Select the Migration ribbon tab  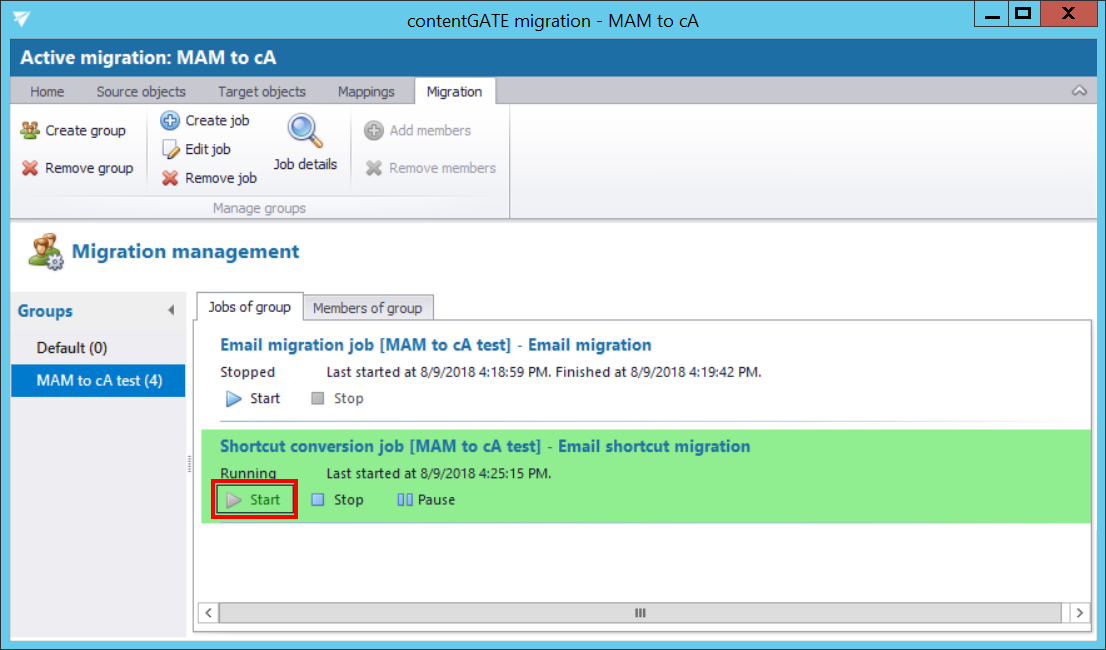454,92
